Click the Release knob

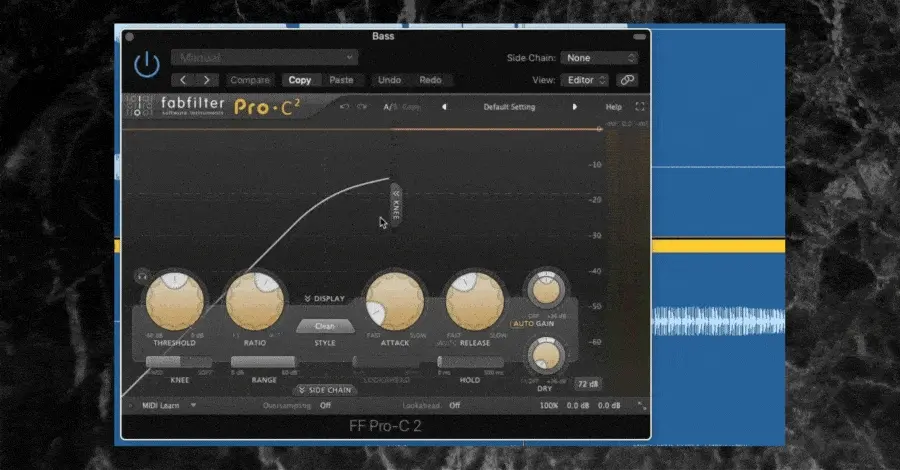475,302
